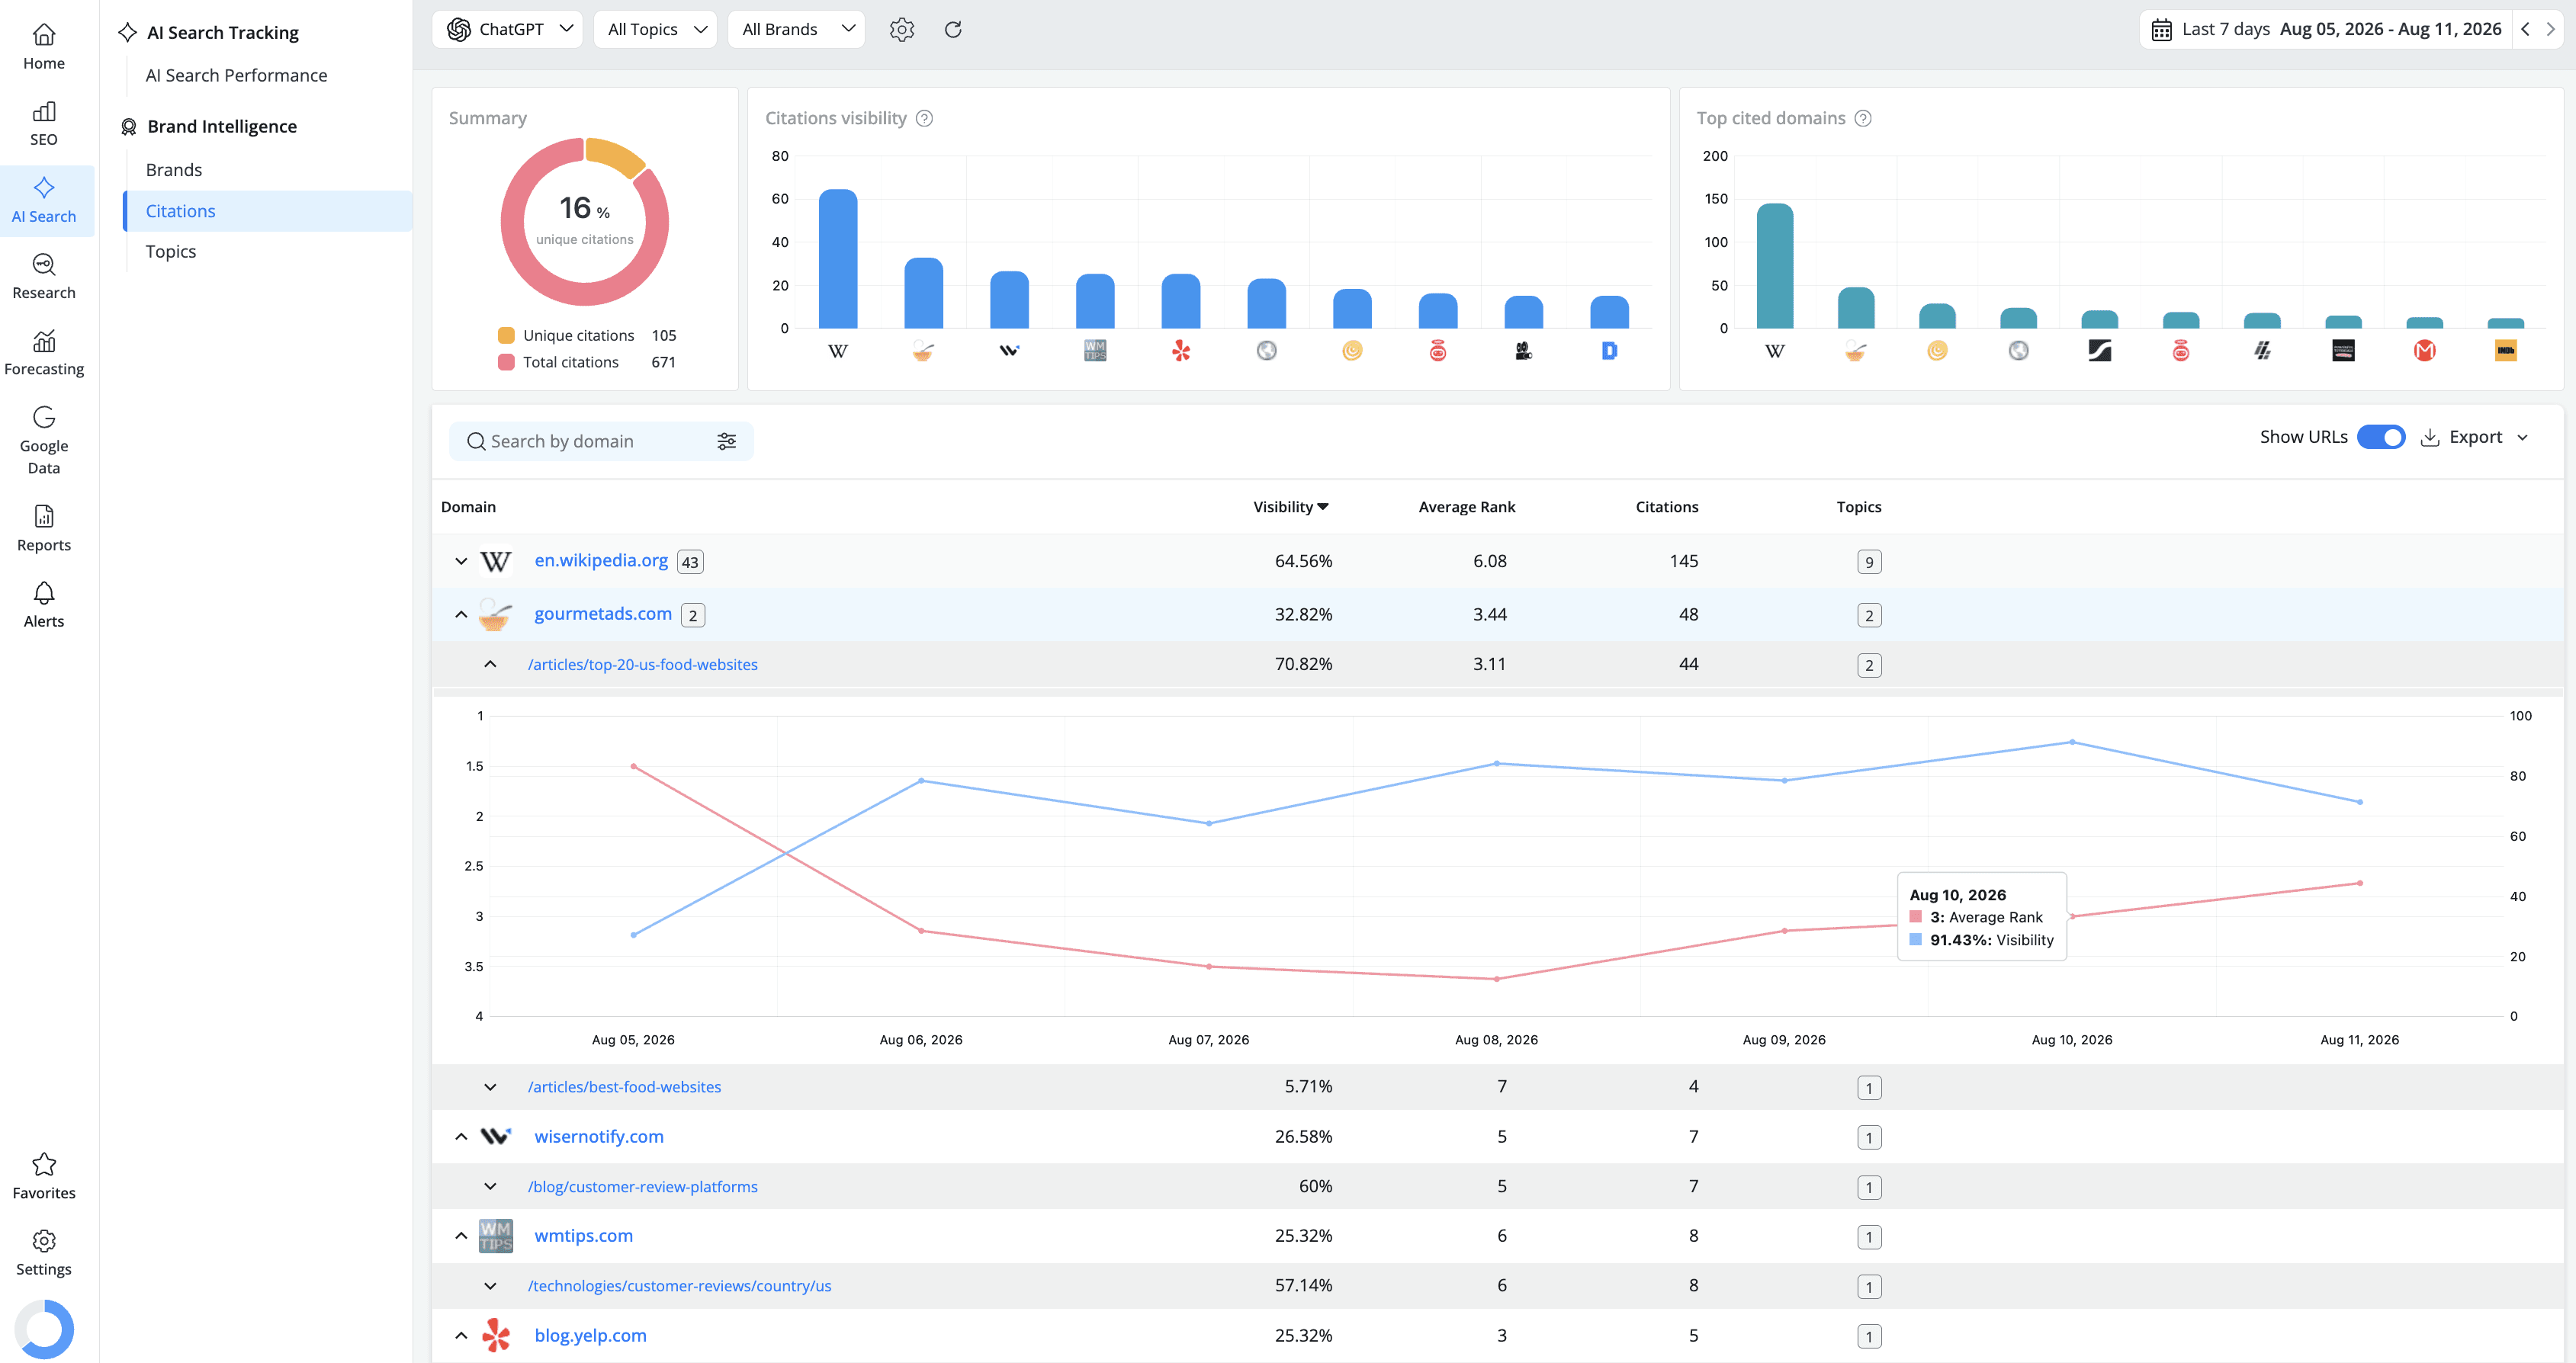
Task: Open AI Search Tracking section
Action: click(222, 32)
